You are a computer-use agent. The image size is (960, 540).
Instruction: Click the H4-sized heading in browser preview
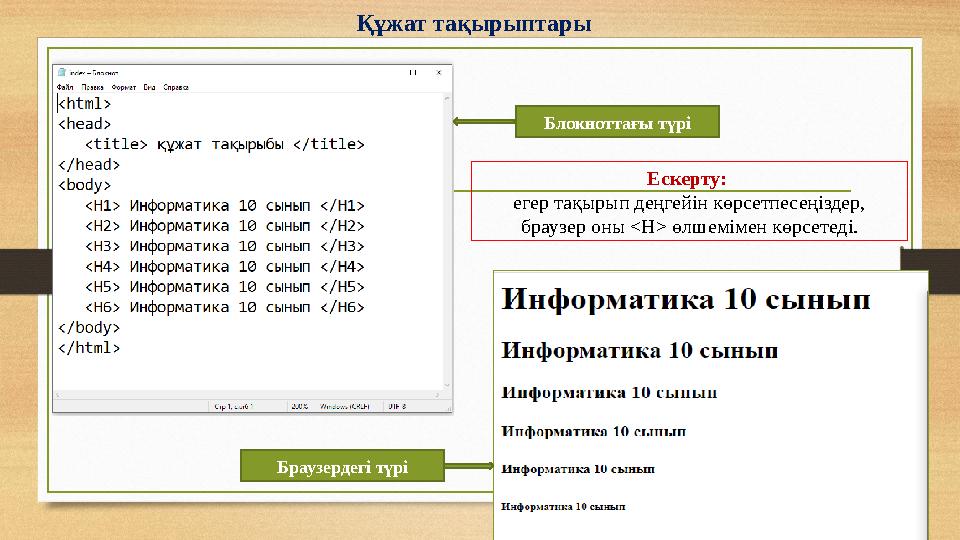[593, 431]
